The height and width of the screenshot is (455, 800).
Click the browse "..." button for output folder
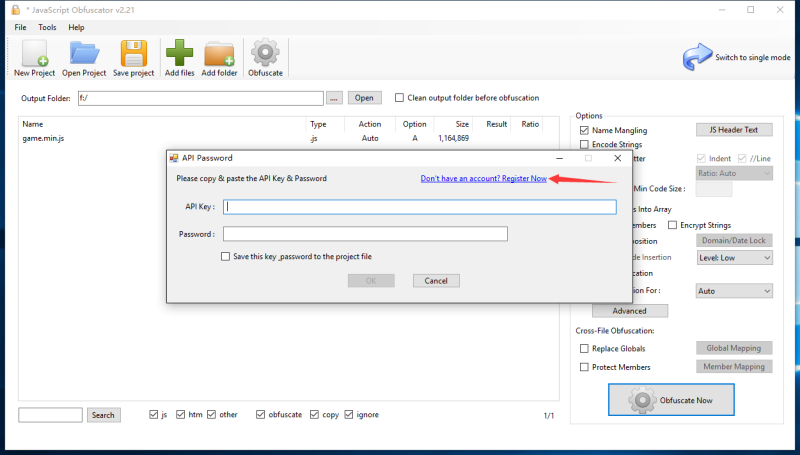tap(334, 98)
